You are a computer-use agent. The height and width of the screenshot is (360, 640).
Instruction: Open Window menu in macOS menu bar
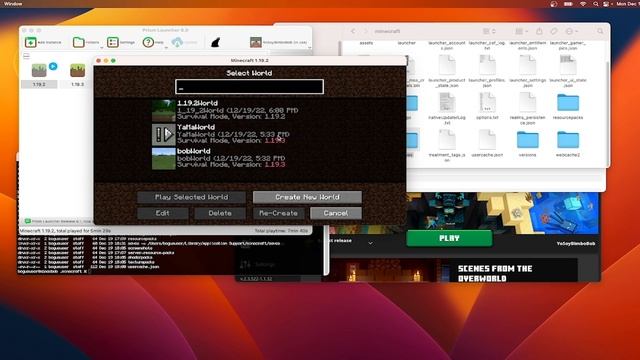click(x=13, y=4)
